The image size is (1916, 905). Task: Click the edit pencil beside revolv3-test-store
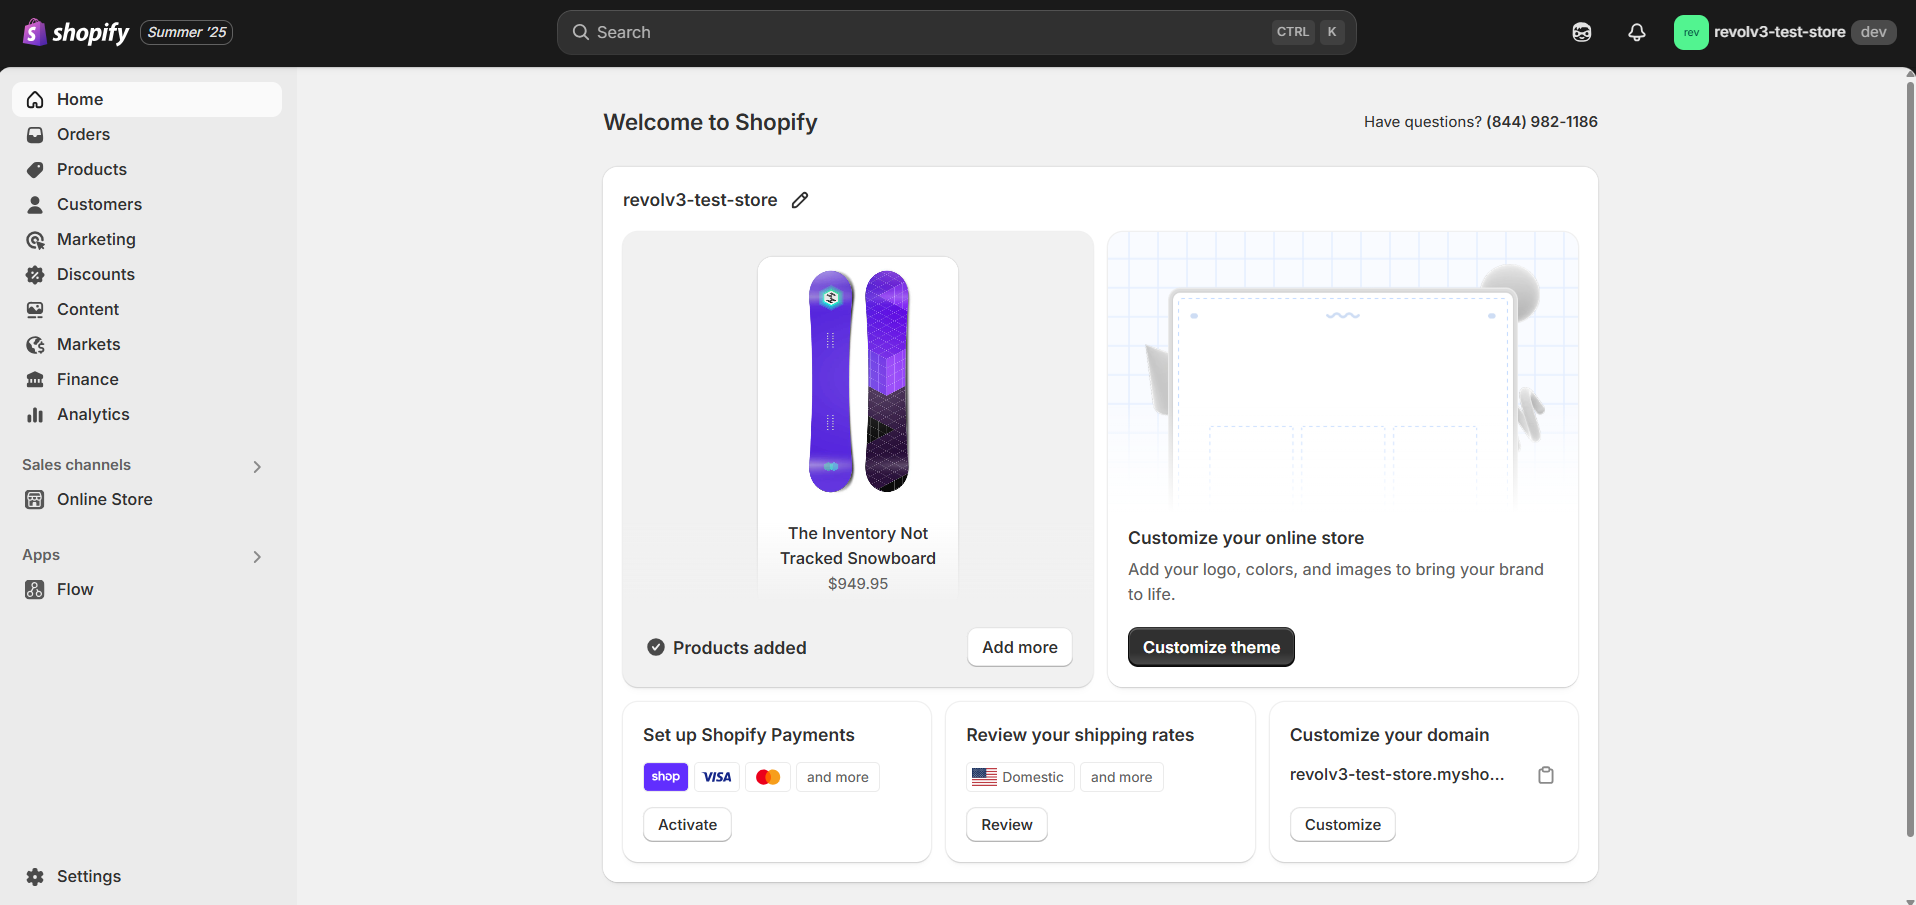[799, 200]
